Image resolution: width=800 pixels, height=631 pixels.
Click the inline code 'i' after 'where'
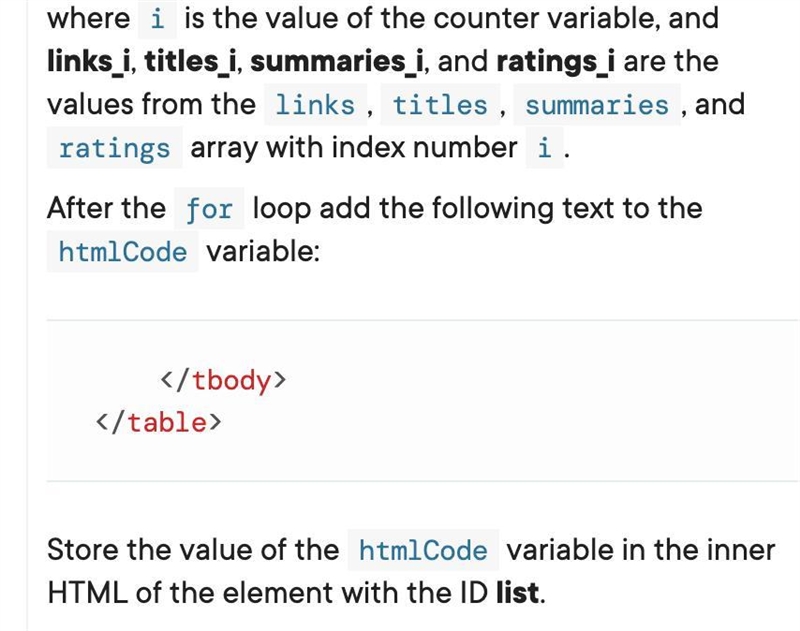(157, 19)
